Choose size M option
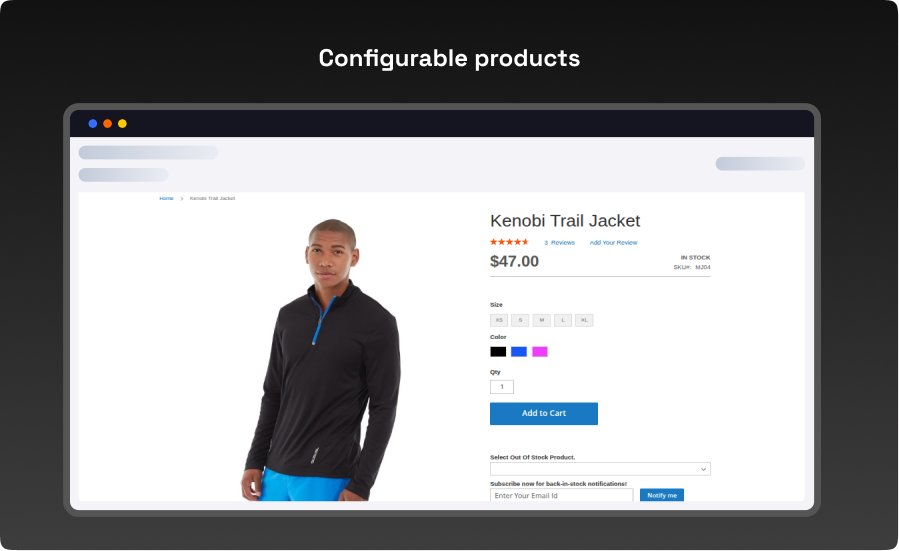The width and height of the screenshot is (899, 551). click(x=541, y=320)
